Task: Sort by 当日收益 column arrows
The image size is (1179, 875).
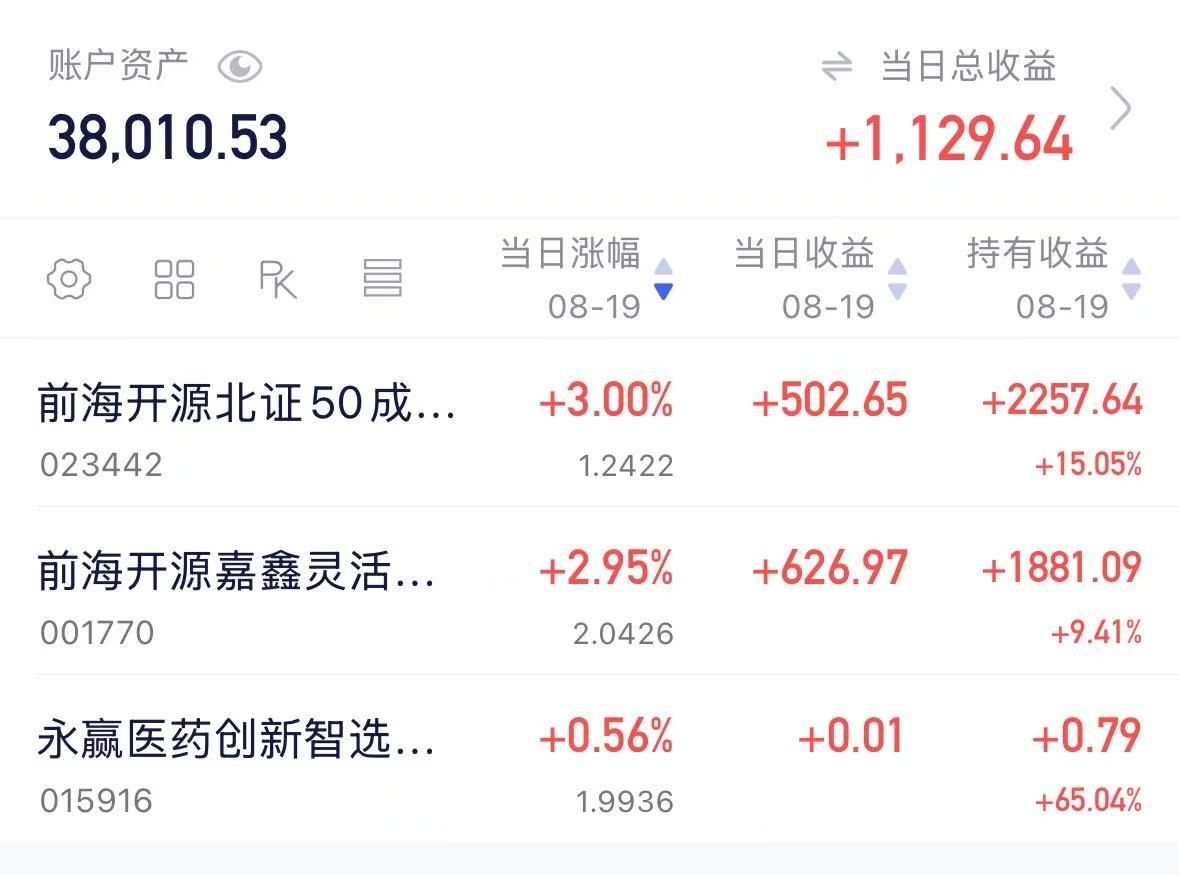Action: pos(897,279)
